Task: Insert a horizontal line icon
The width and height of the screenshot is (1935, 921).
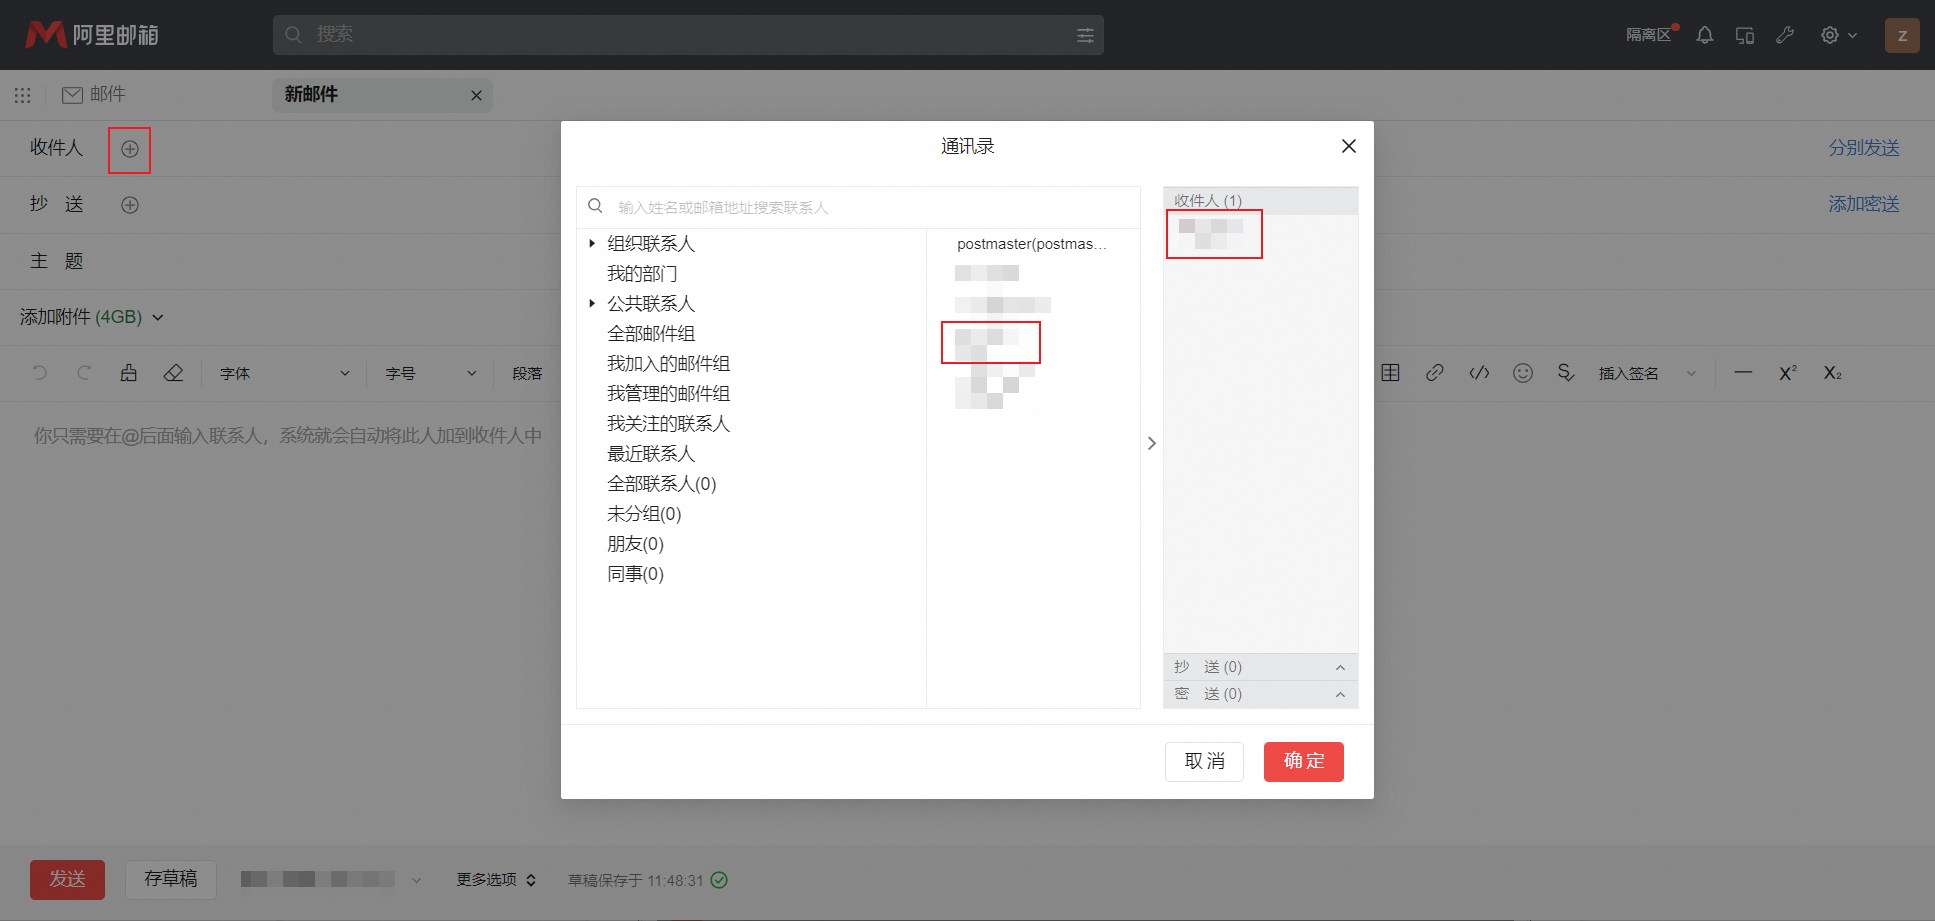Action: click(x=1743, y=373)
